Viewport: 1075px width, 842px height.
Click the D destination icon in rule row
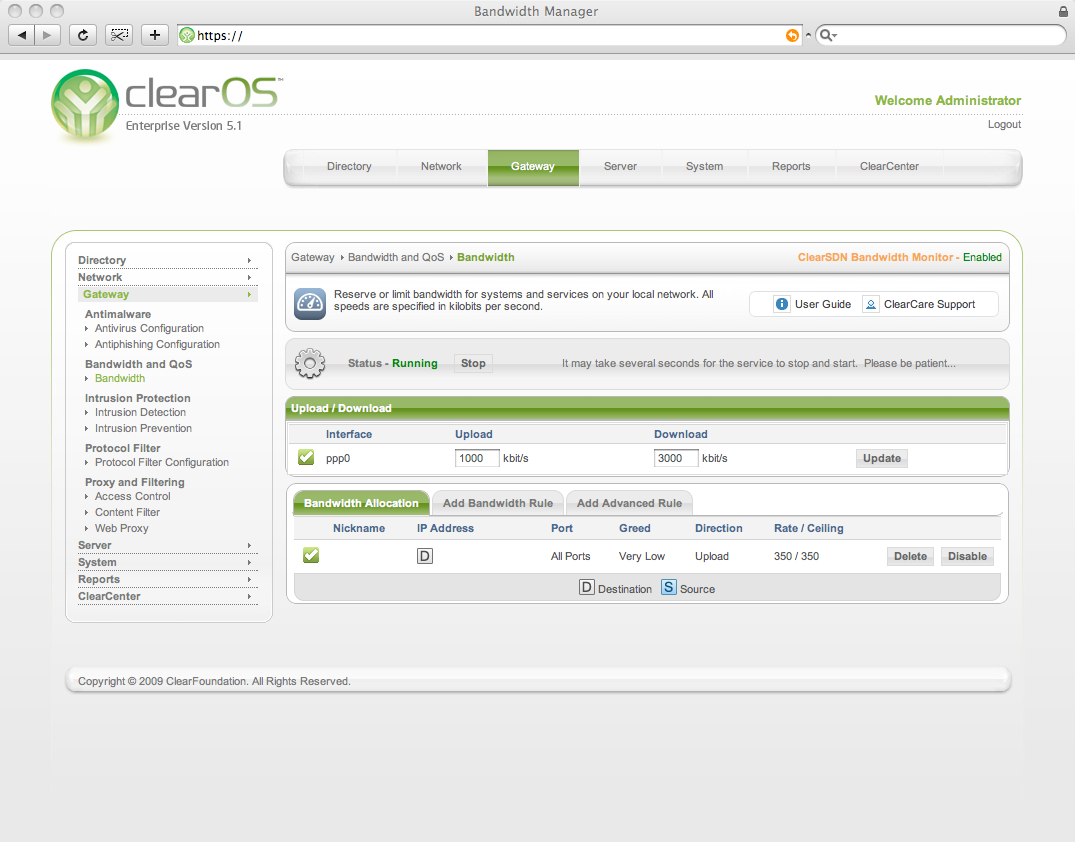[x=425, y=556]
